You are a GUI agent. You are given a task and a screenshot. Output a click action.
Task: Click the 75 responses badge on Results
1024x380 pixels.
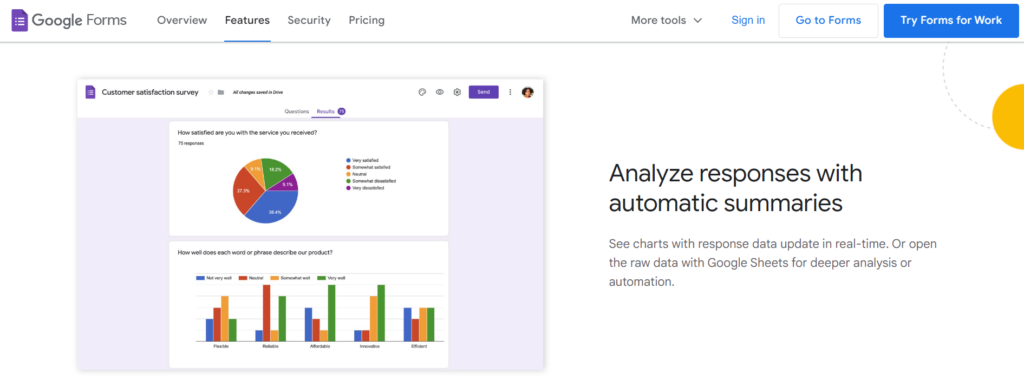click(342, 112)
